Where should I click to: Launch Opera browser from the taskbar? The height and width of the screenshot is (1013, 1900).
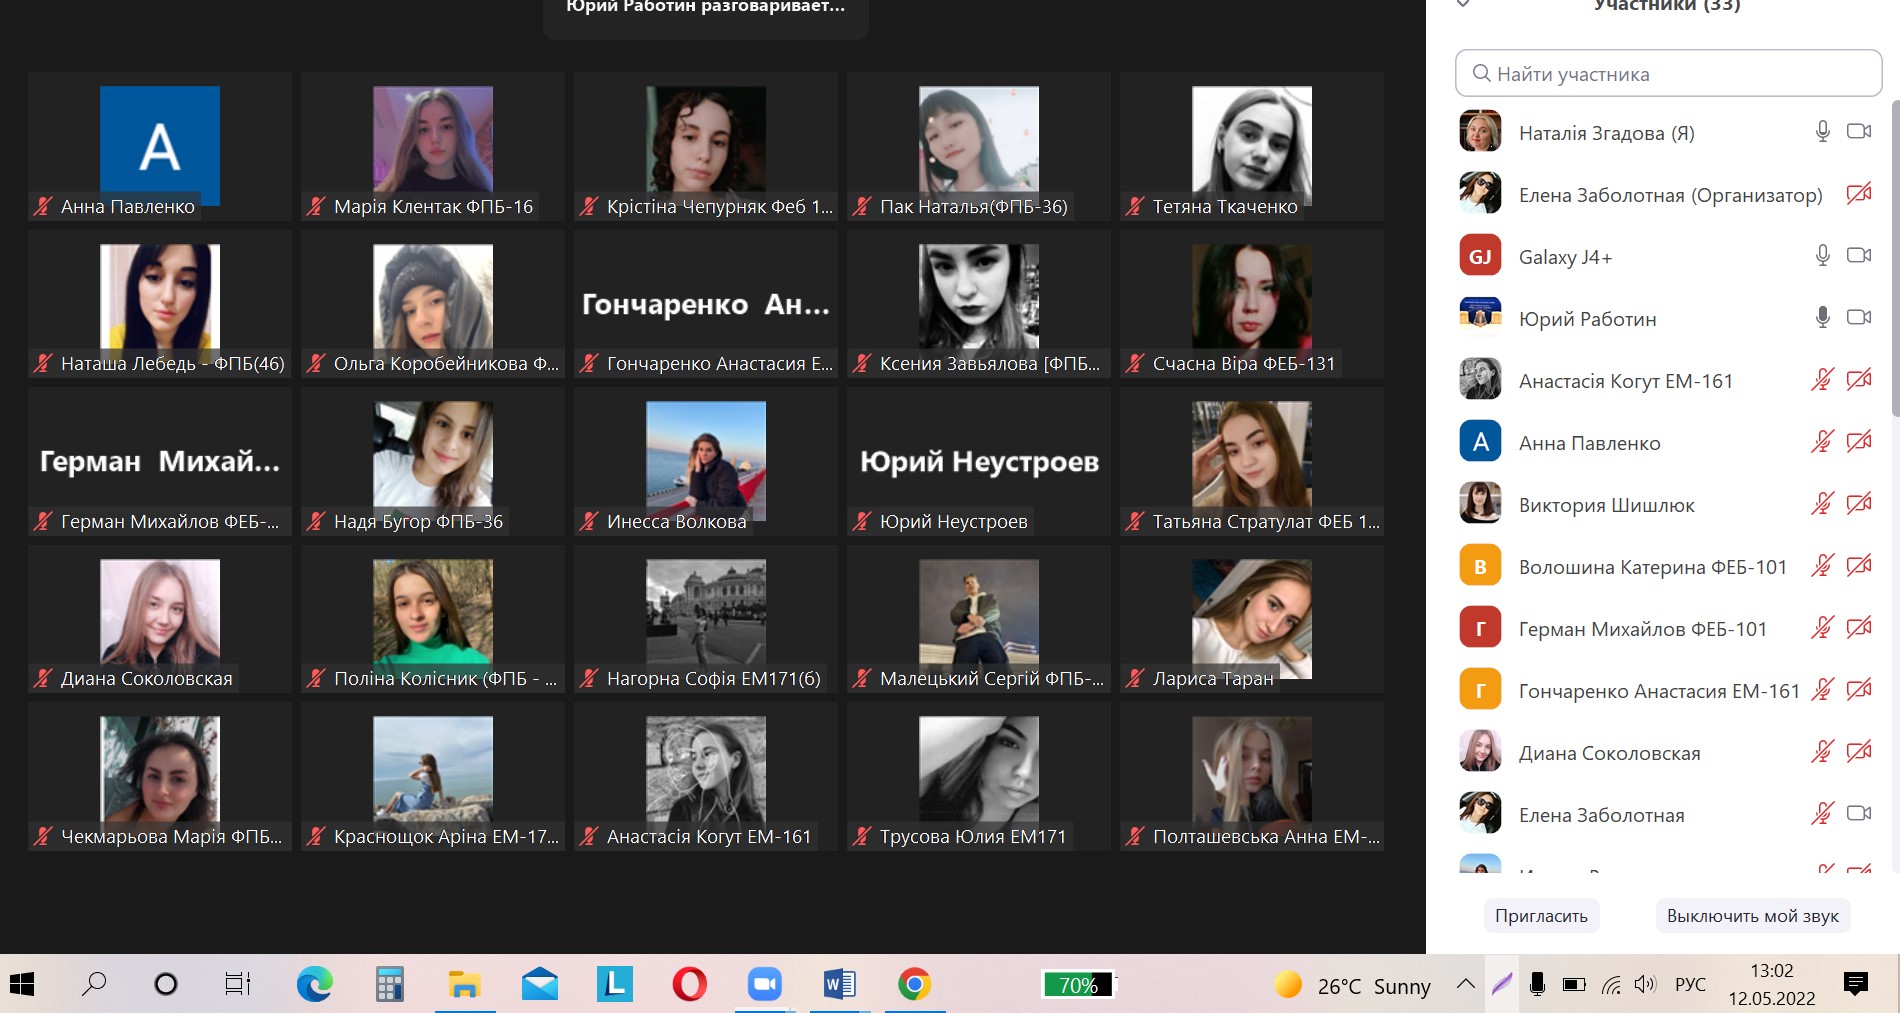[x=689, y=985]
